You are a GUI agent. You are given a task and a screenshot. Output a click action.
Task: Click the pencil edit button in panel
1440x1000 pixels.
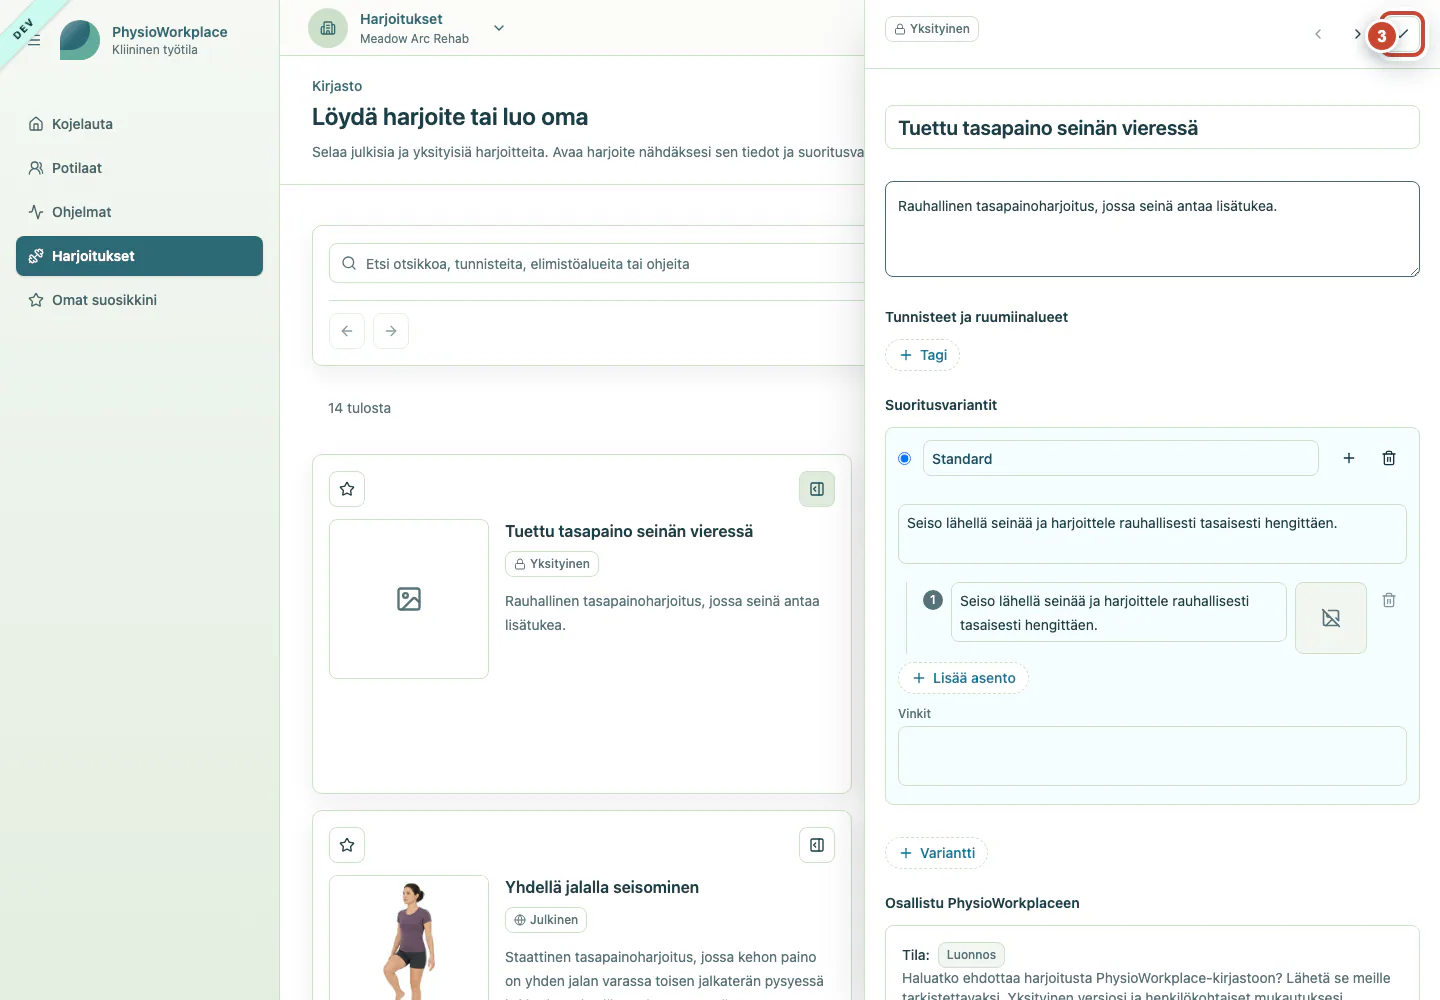click(x=1404, y=34)
